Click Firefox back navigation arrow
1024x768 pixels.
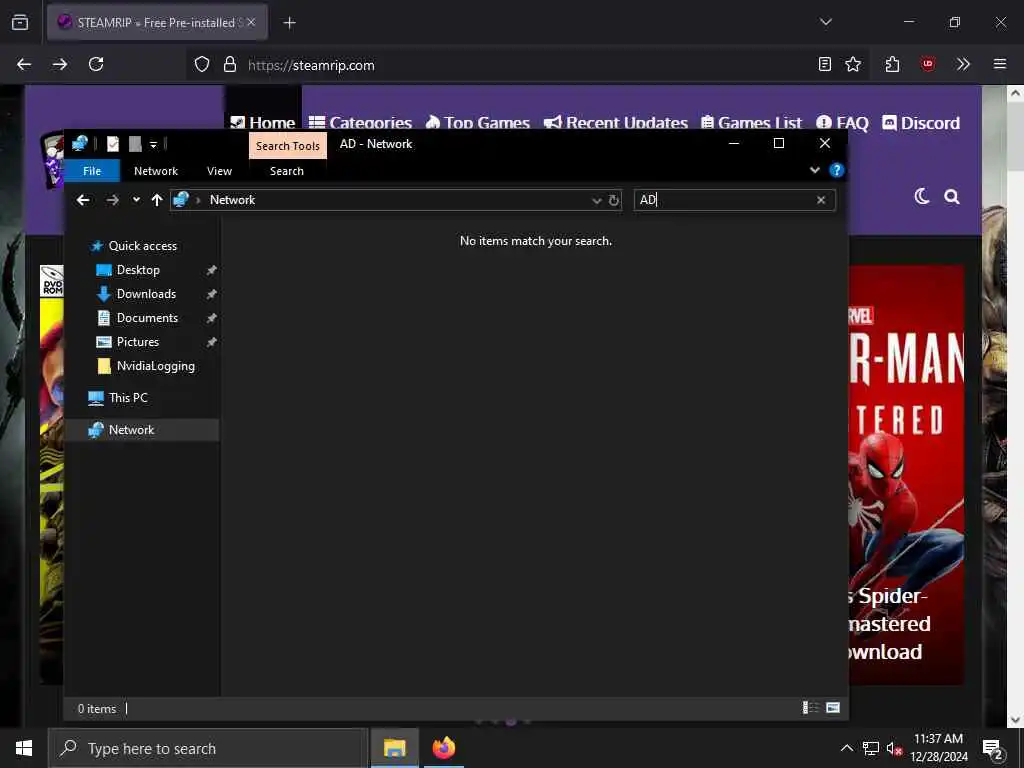[24, 64]
